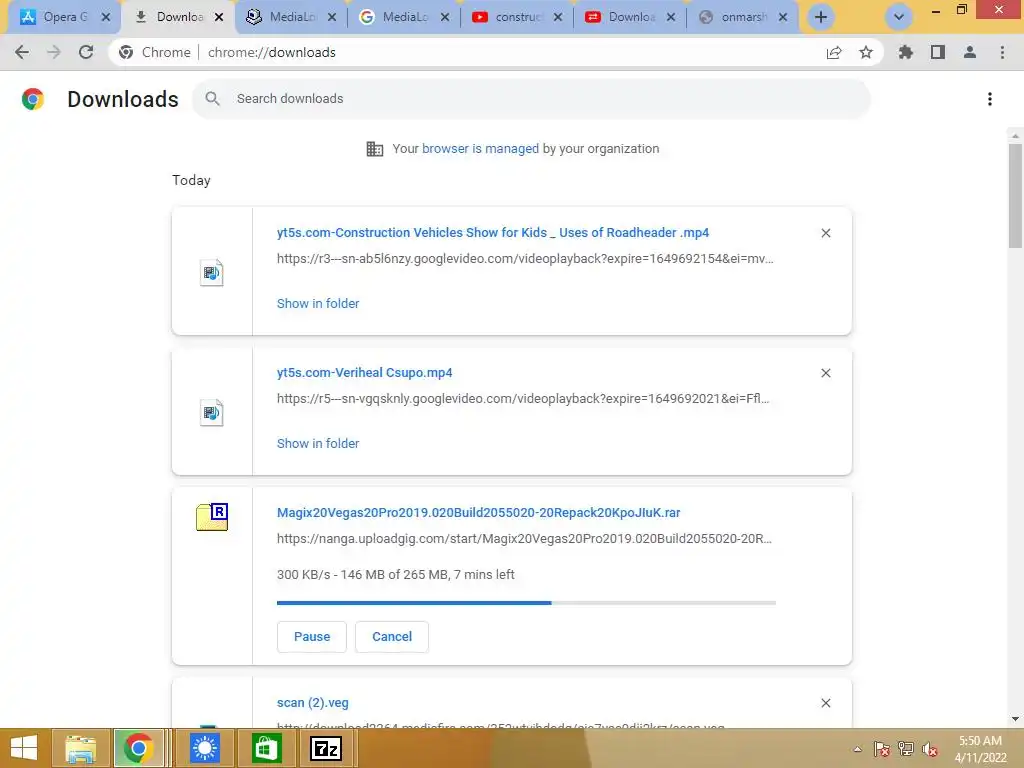Click the muted volume tray icon
This screenshot has height=768, width=1024.
click(x=930, y=749)
